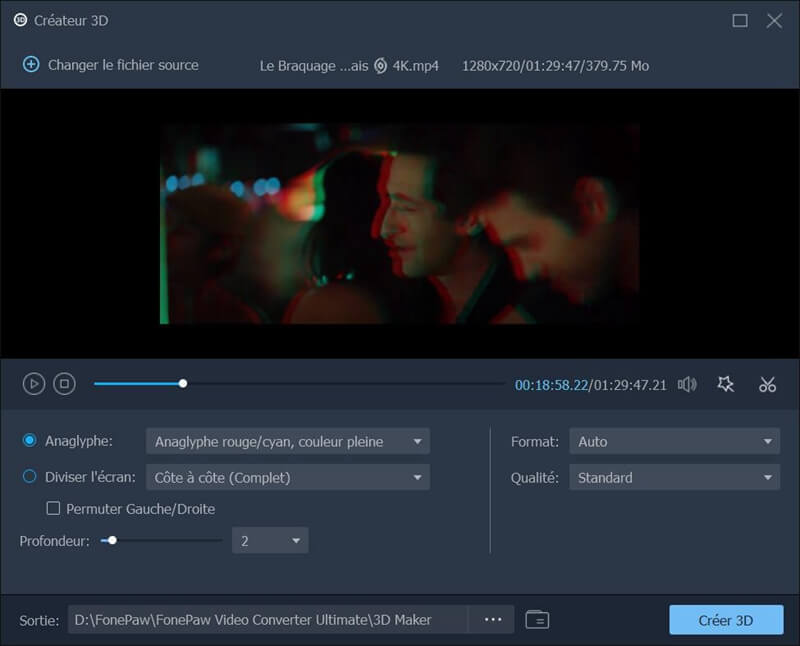Screen dimensions: 800x646
Task: Click the Profondeur depth slider handle
Action: pos(112,540)
